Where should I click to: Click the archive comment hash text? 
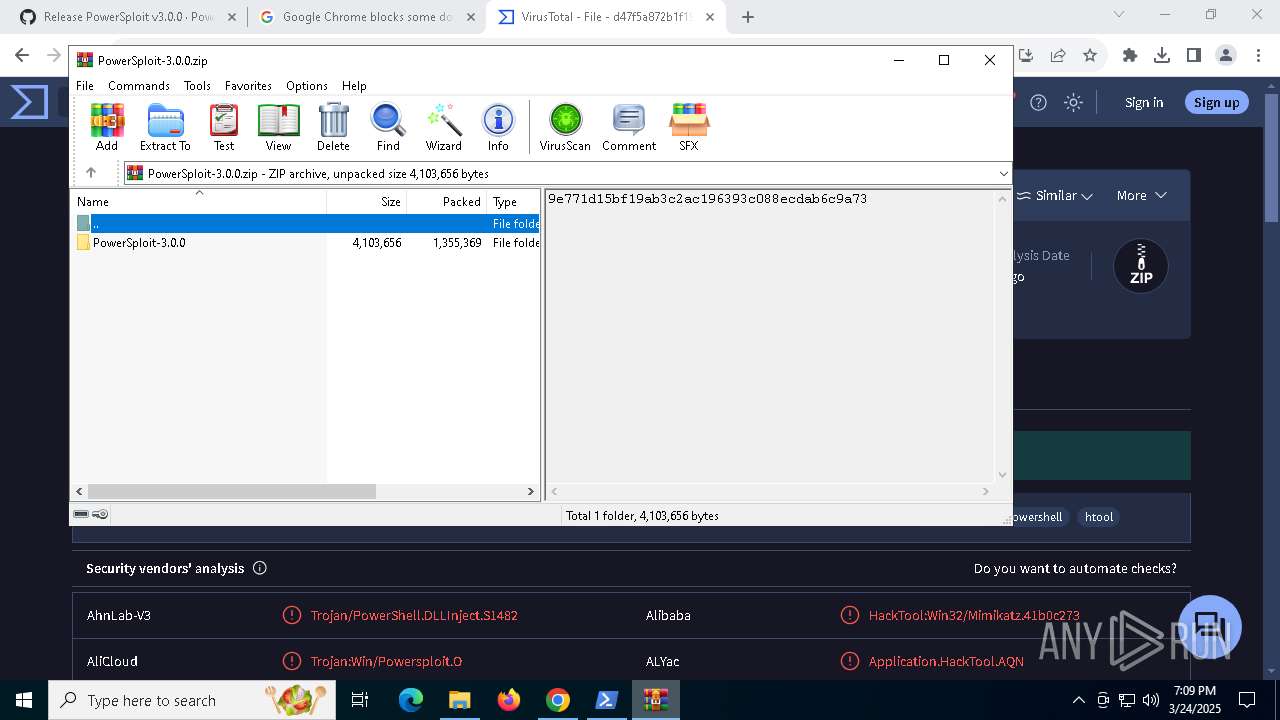(x=707, y=199)
